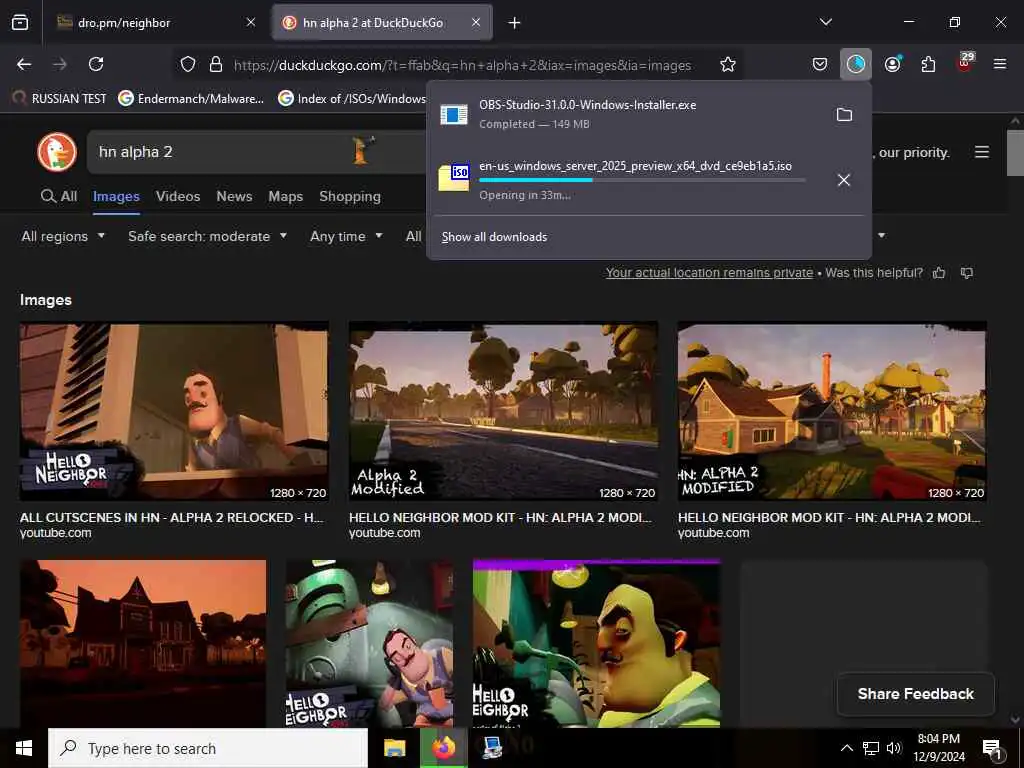Open the Firefox account avatar icon
This screenshot has height=768, width=1024.
(892, 64)
